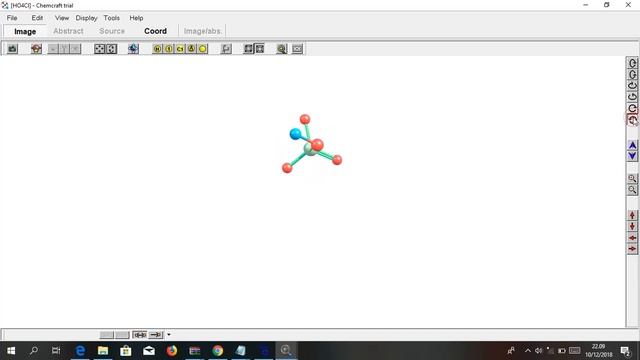This screenshot has height=360, width=640.
Task: Open the View menu
Action: [x=62, y=18]
